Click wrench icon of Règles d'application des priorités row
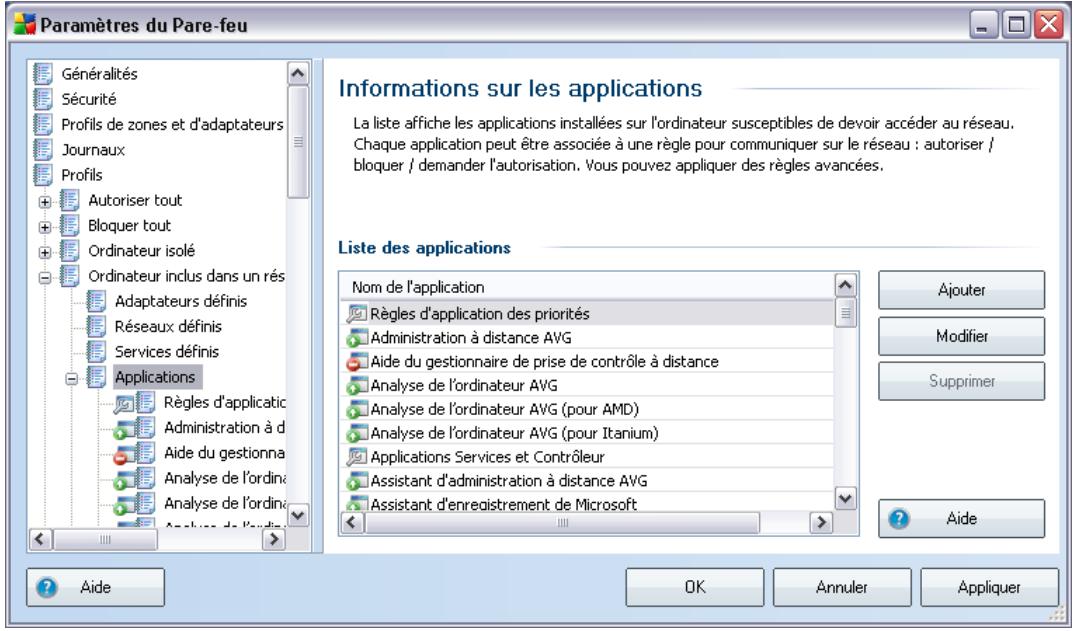 click(357, 313)
